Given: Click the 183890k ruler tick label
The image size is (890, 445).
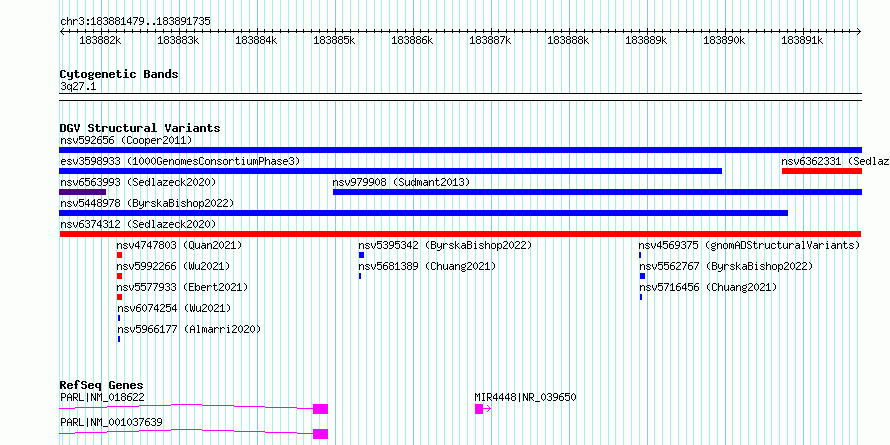Looking at the screenshot, I should [724, 40].
